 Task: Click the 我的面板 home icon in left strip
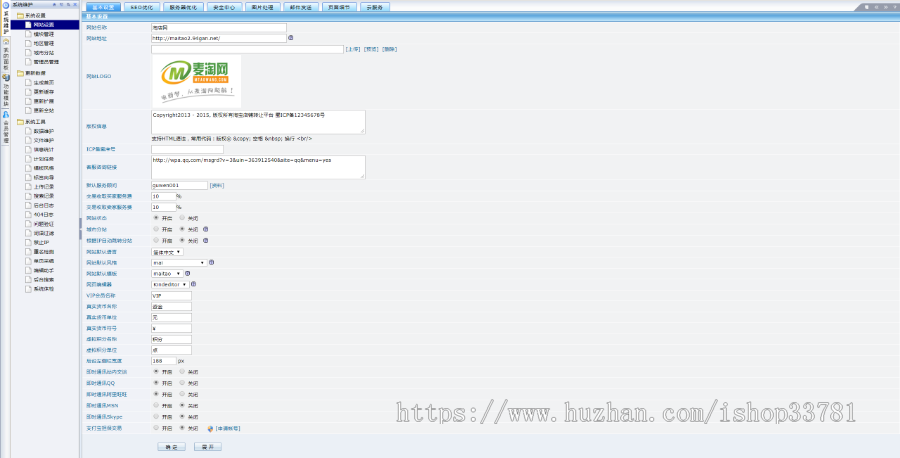(6, 41)
